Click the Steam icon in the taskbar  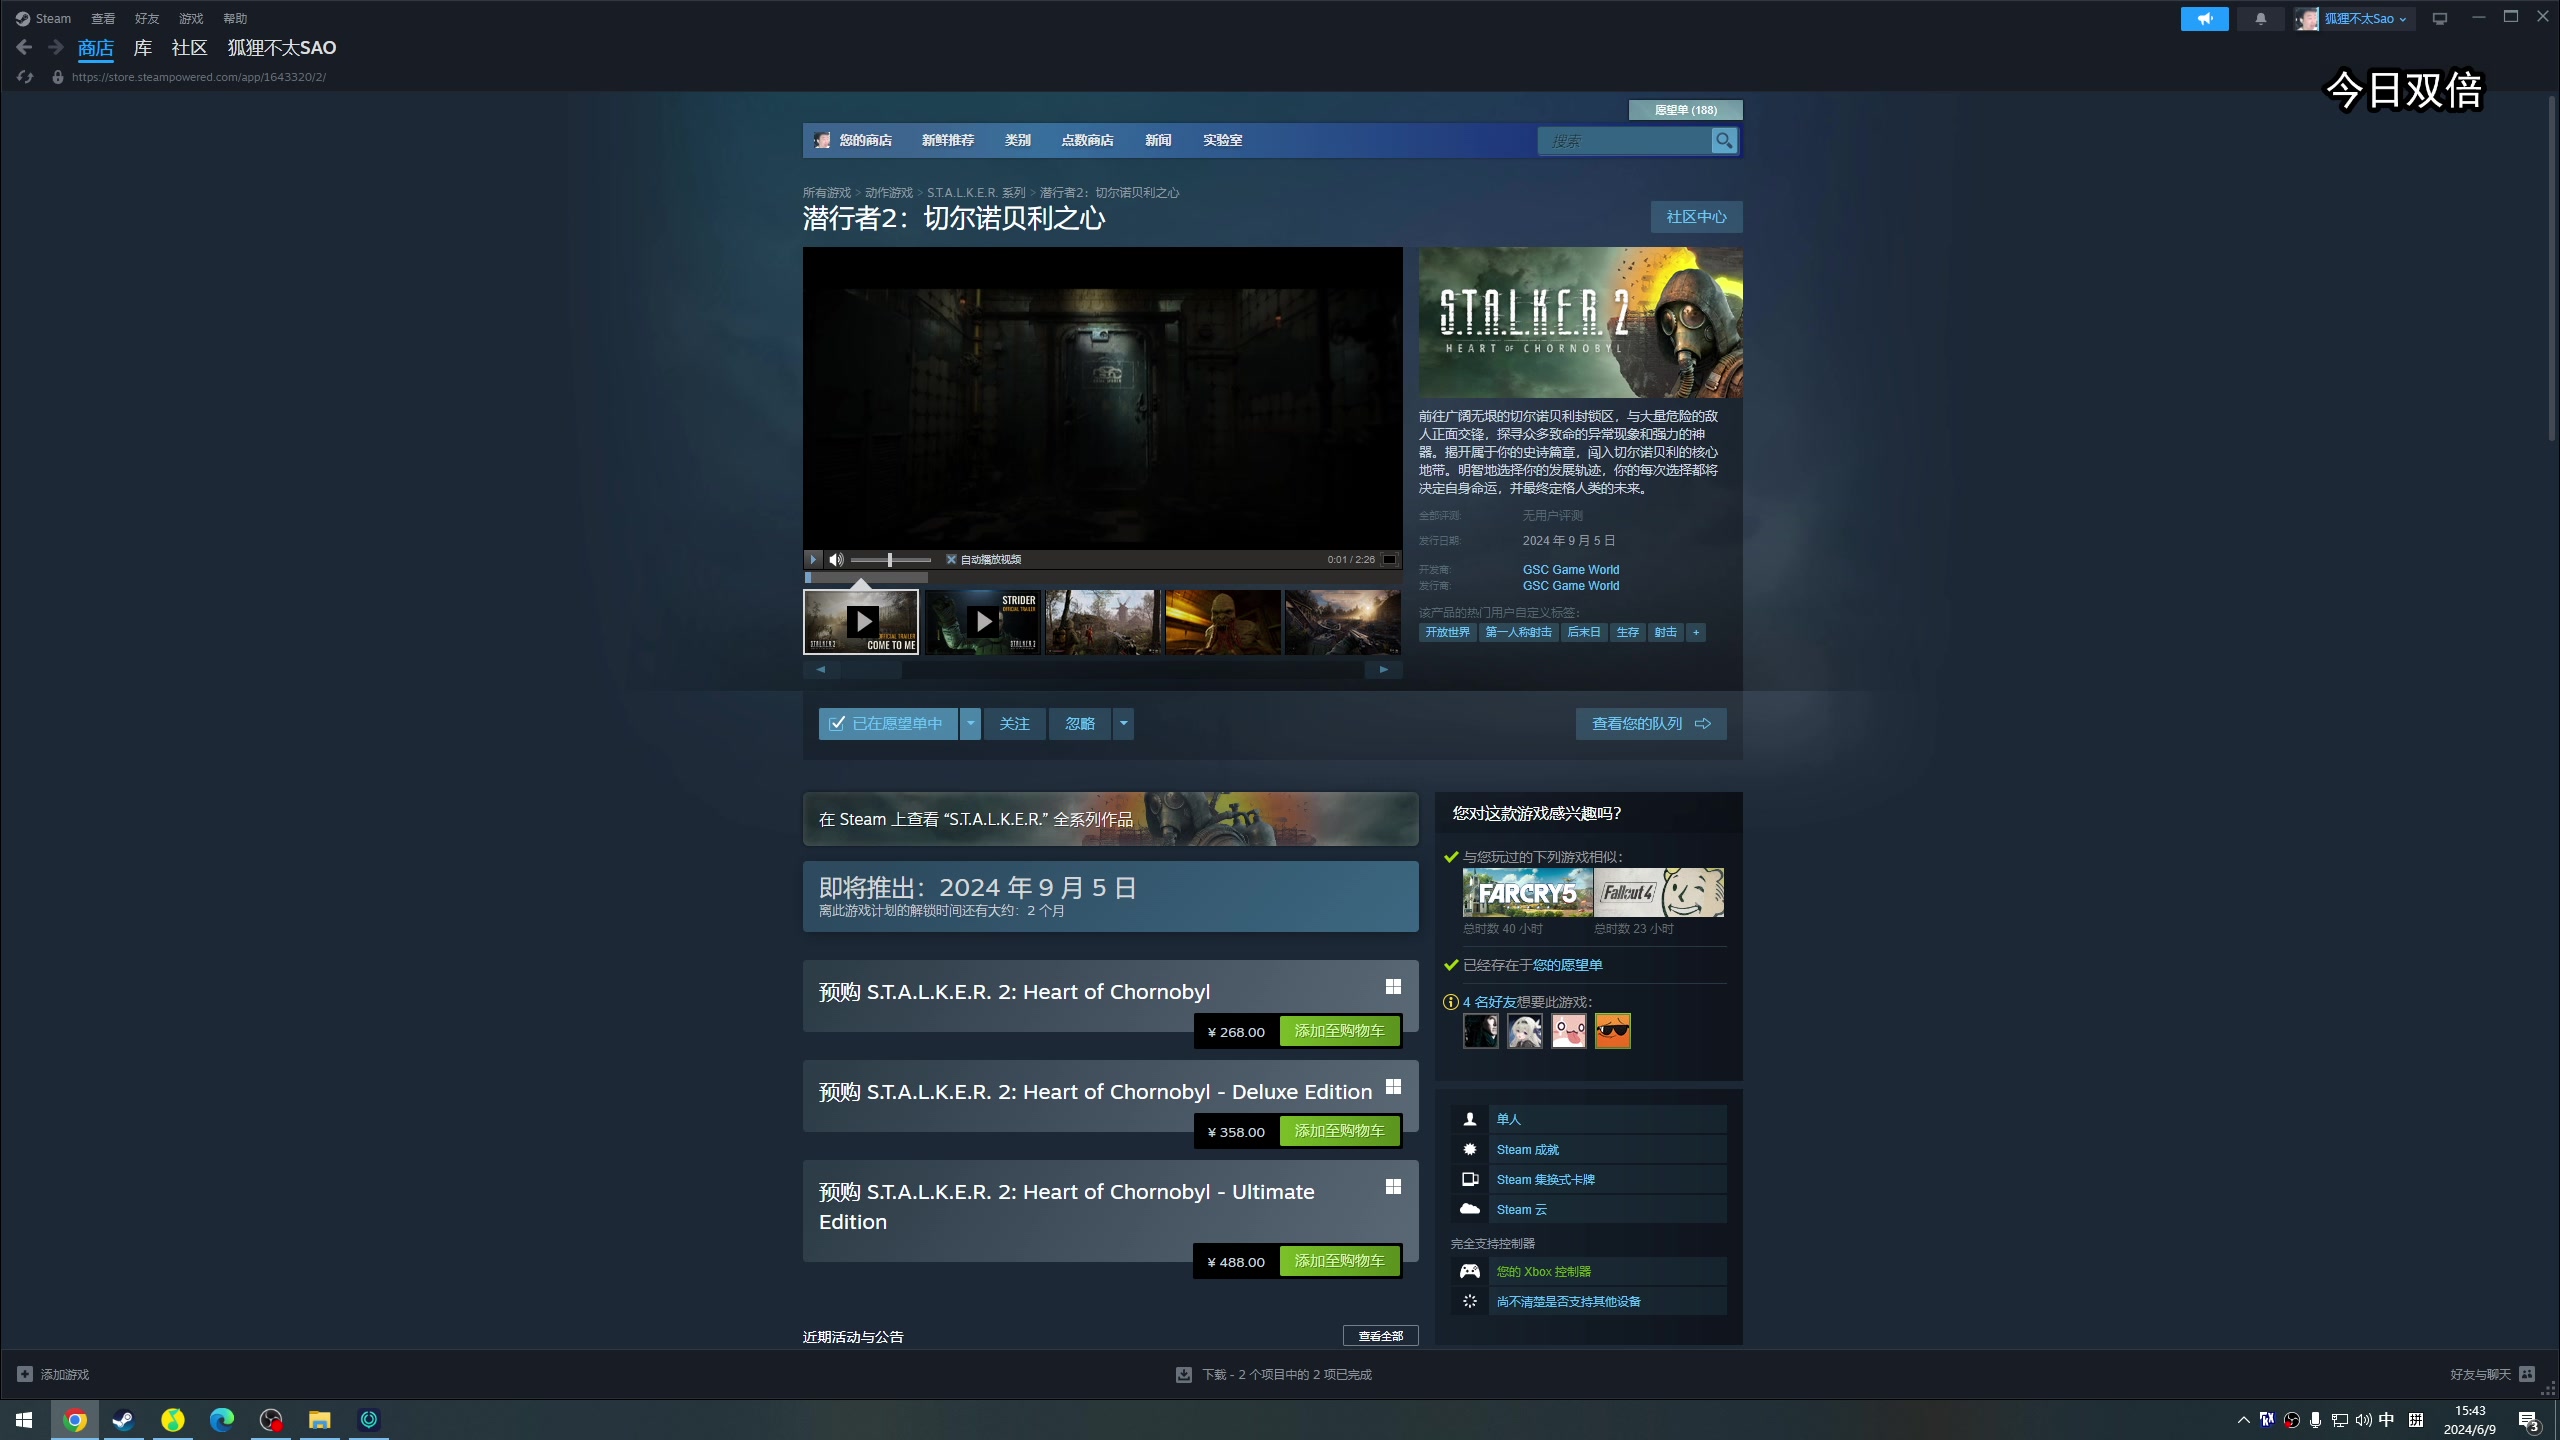(123, 1420)
